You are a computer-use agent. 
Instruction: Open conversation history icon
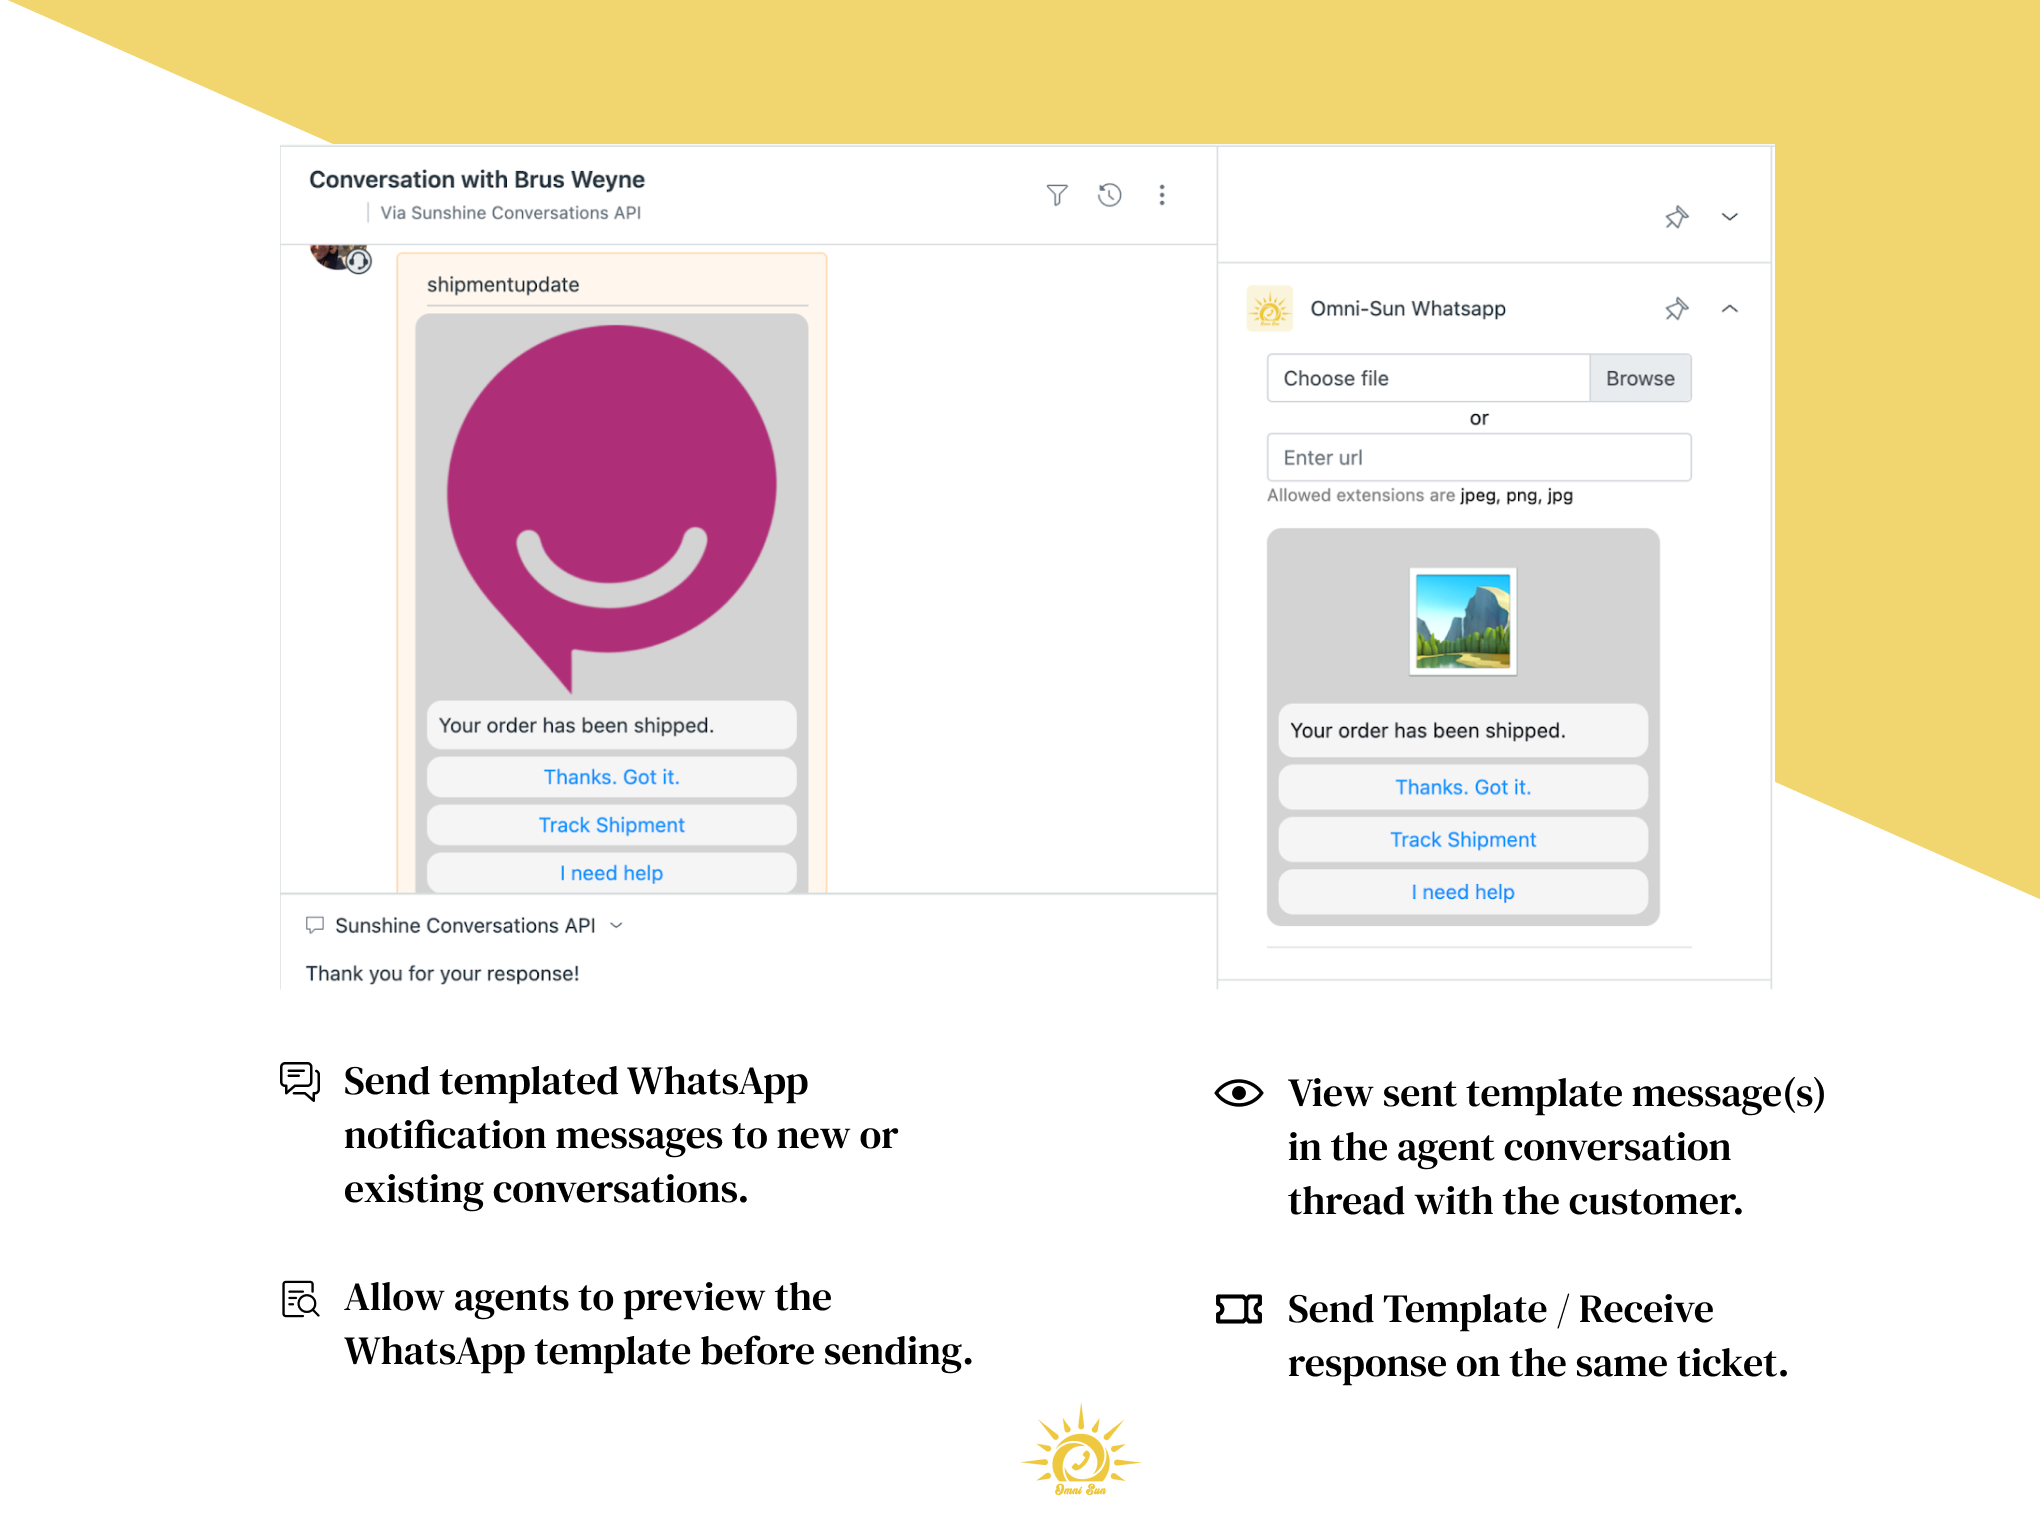pyautogui.click(x=1110, y=192)
